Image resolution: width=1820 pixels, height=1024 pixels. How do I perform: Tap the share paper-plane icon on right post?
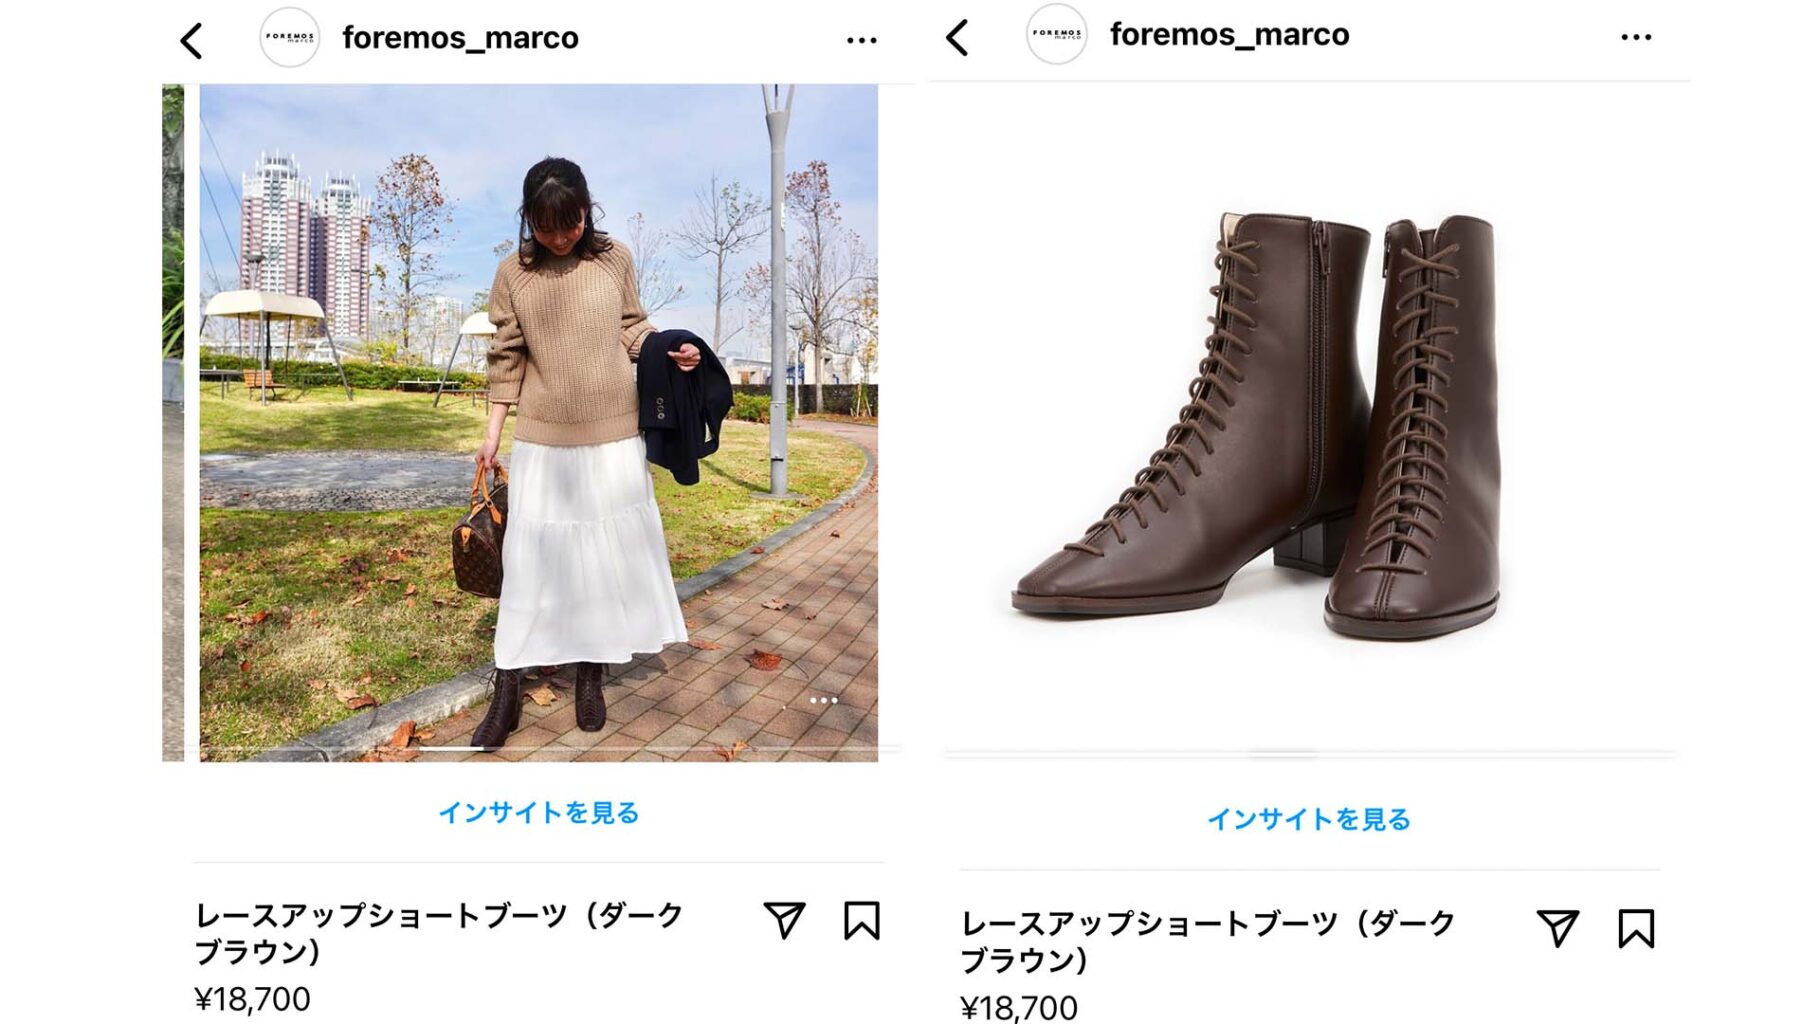1558,928
